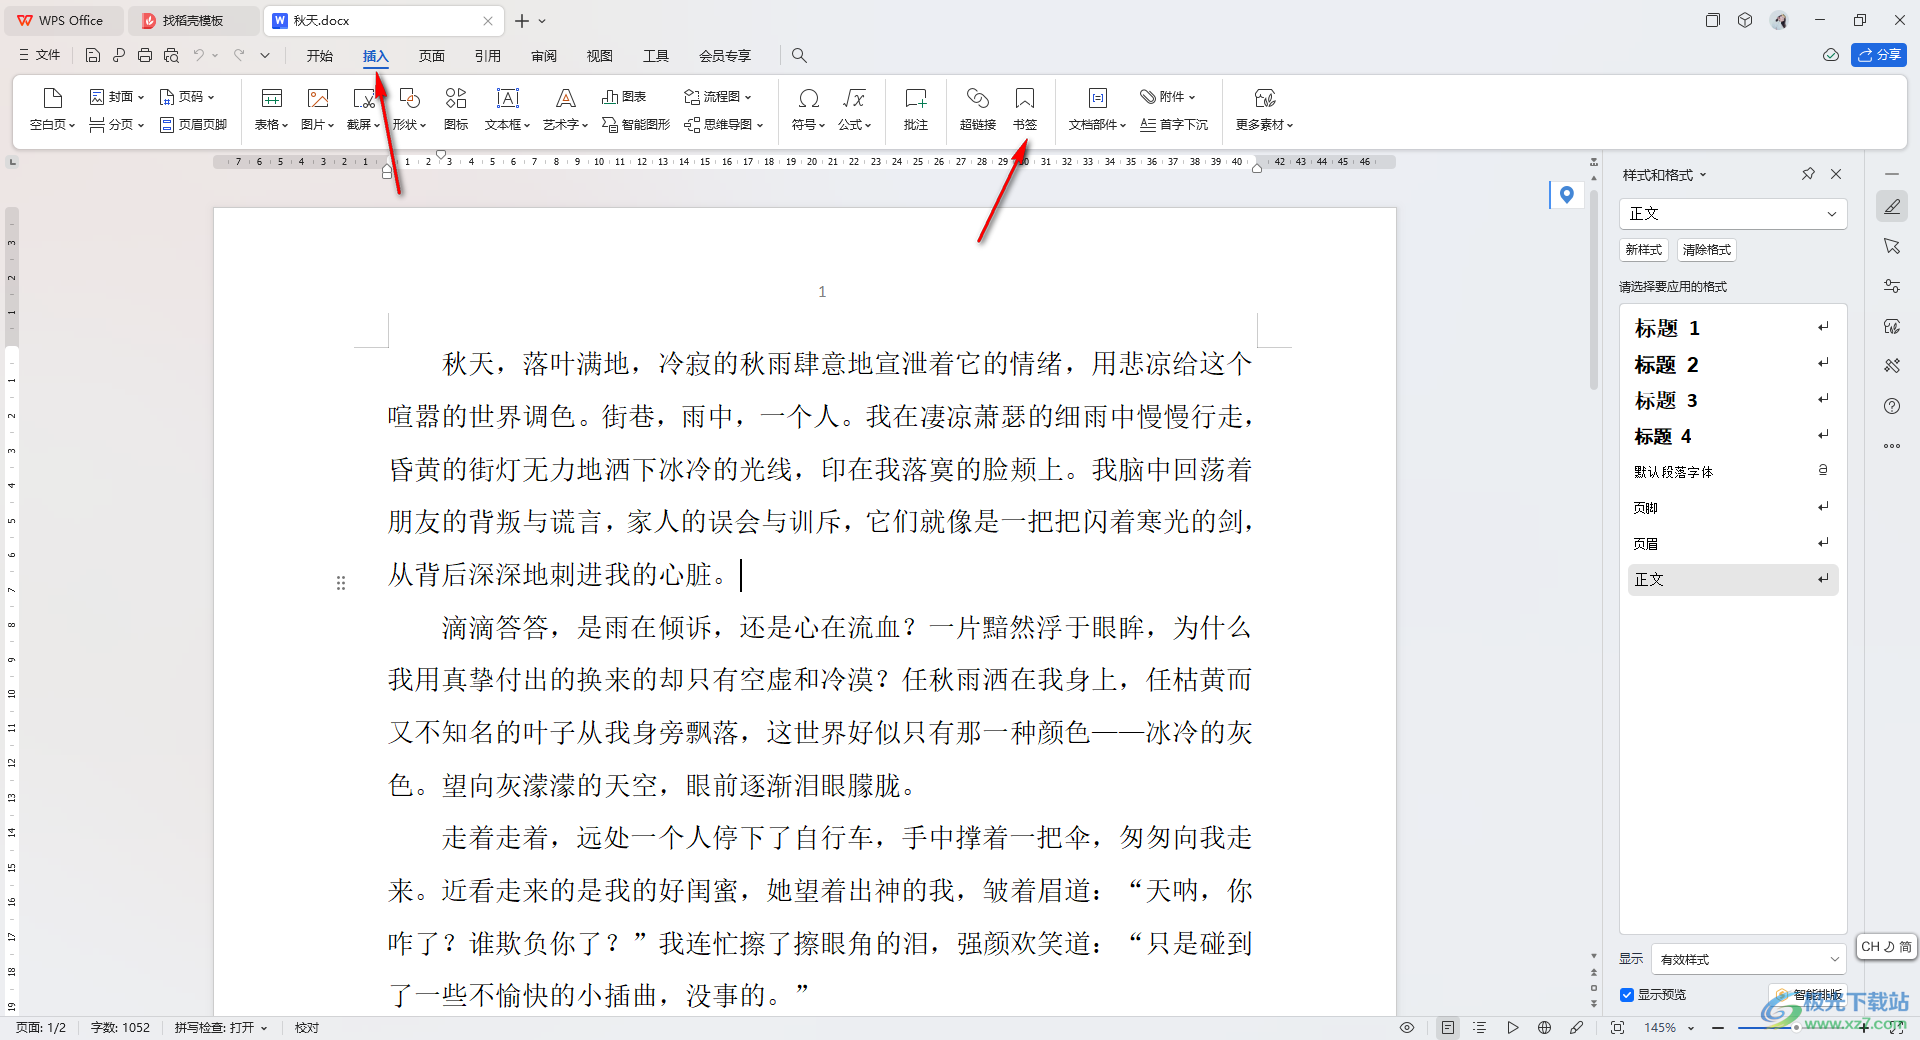Click the zoom out minus button

(1718, 1028)
